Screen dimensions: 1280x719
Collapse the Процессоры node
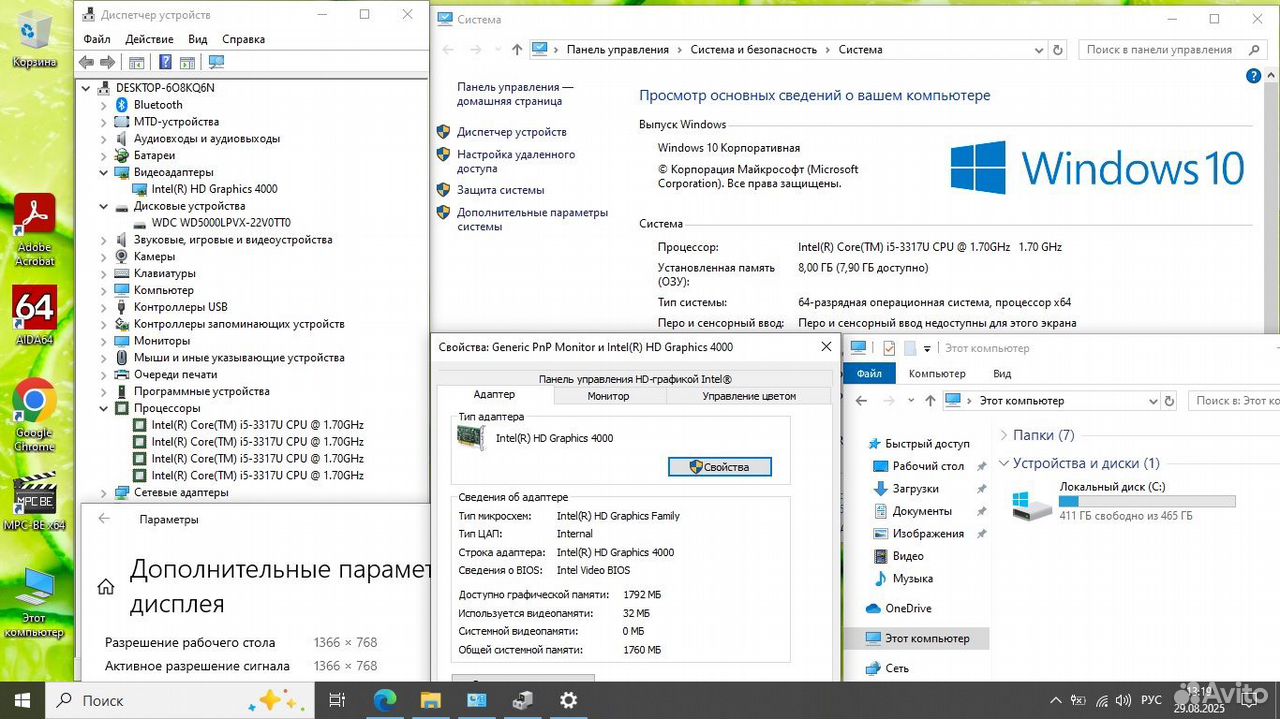pyautogui.click(x=104, y=408)
